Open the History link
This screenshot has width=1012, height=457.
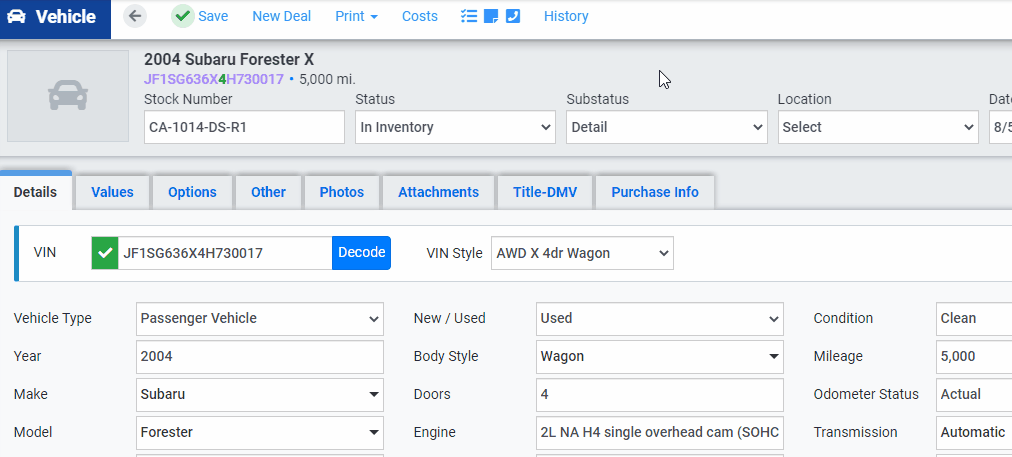click(x=566, y=16)
